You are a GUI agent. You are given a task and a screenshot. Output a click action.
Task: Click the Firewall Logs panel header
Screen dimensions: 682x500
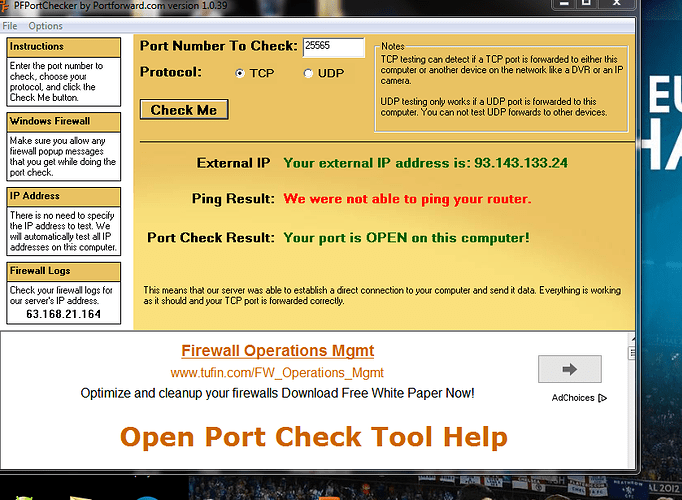point(64,271)
